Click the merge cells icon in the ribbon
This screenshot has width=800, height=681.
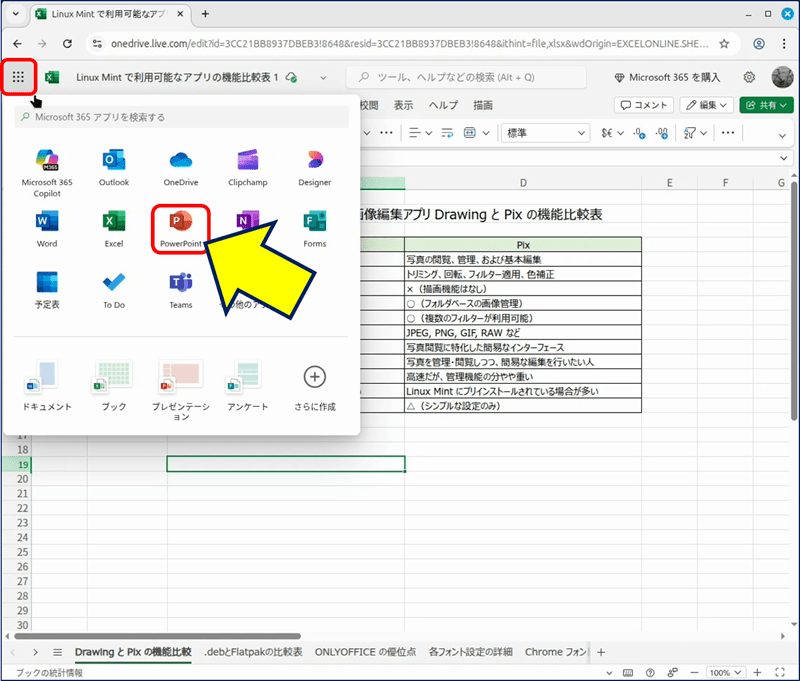click(x=469, y=133)
